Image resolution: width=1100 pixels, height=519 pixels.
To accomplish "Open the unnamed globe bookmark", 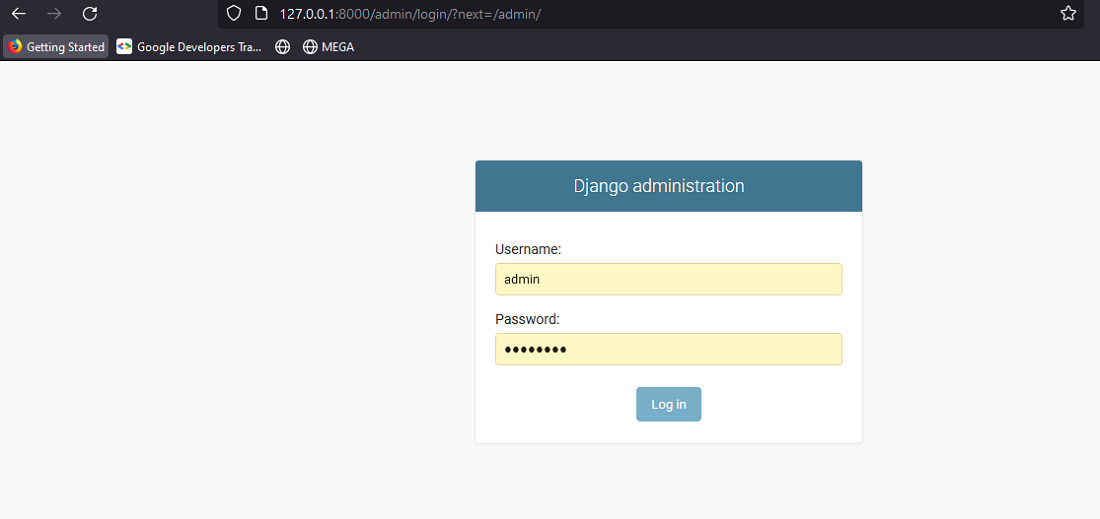I will click(282, 47).
